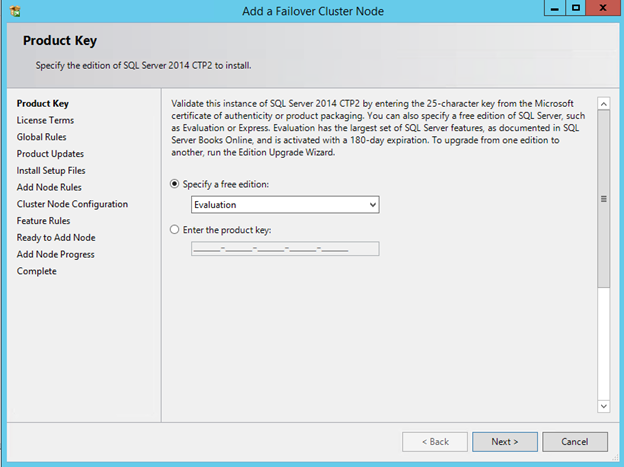Open the Product Updates step
This screenshot has width=624, height=467.
tap(50, 154)
